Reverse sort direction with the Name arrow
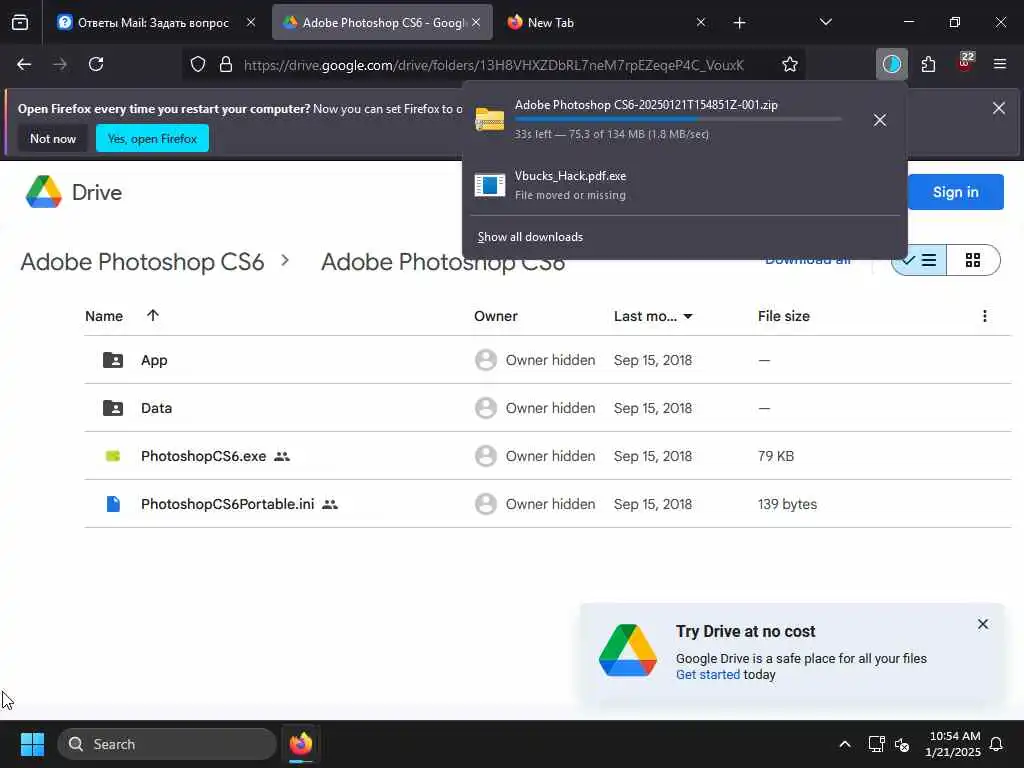The width and height of the screenshot is (1024, 768). [153, 315]
